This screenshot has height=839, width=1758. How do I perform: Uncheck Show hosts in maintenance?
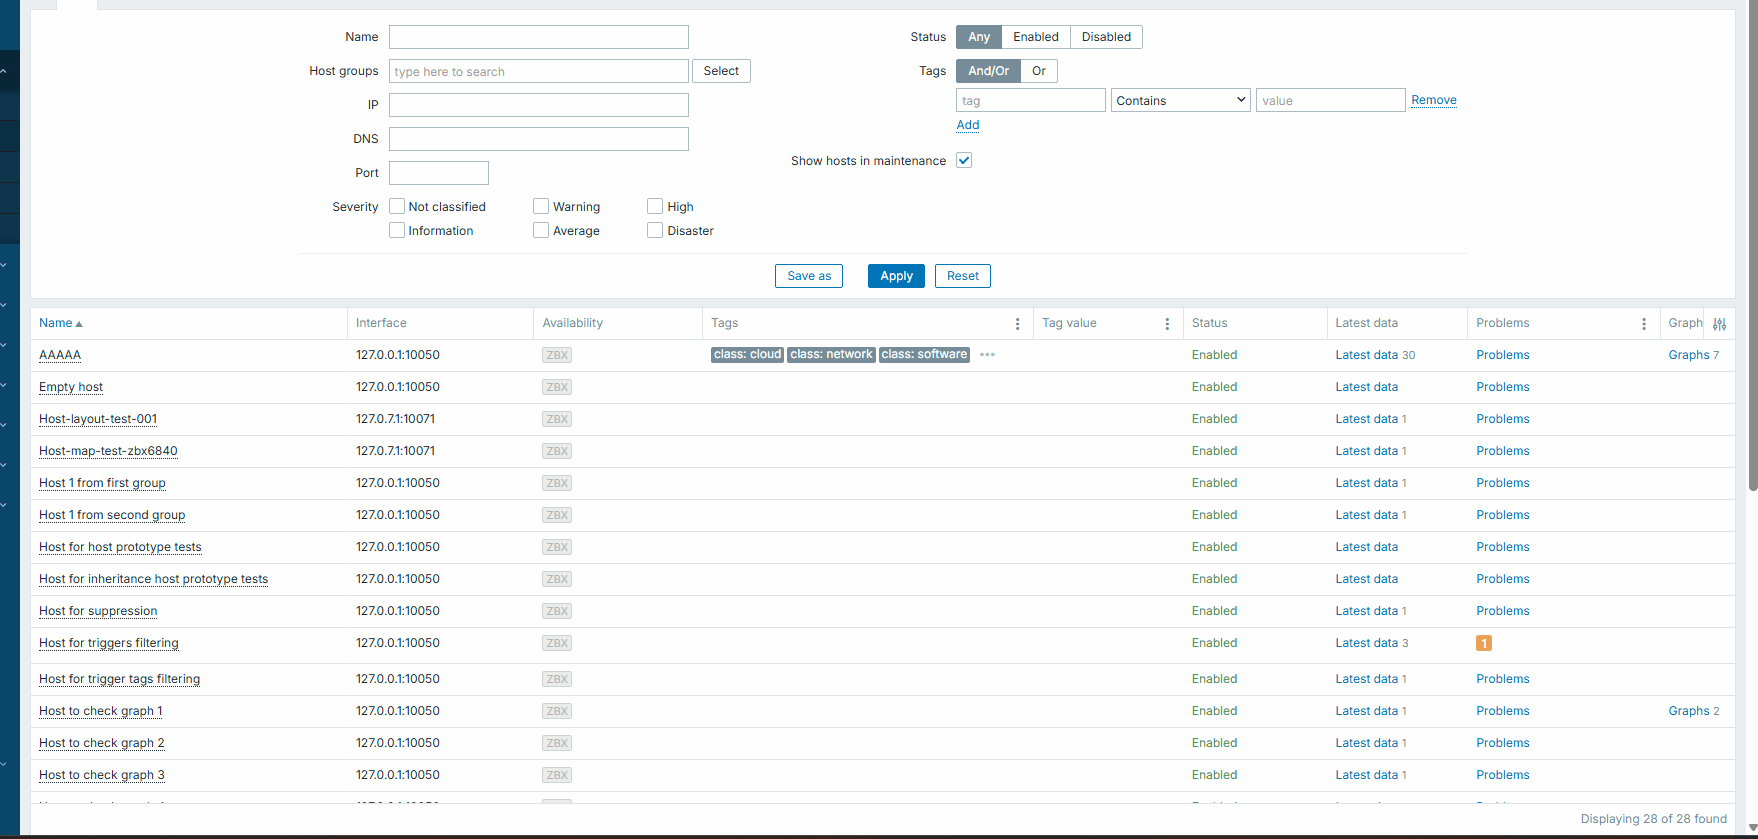pyautogui.click(x=964, y=161)
